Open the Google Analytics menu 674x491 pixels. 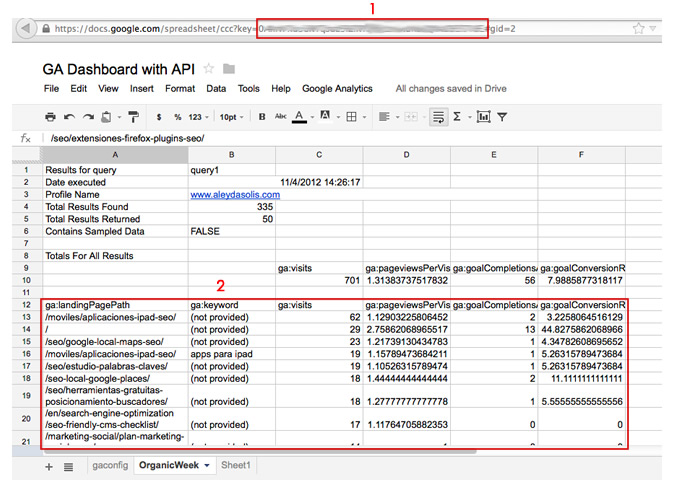tap(337, 89)
